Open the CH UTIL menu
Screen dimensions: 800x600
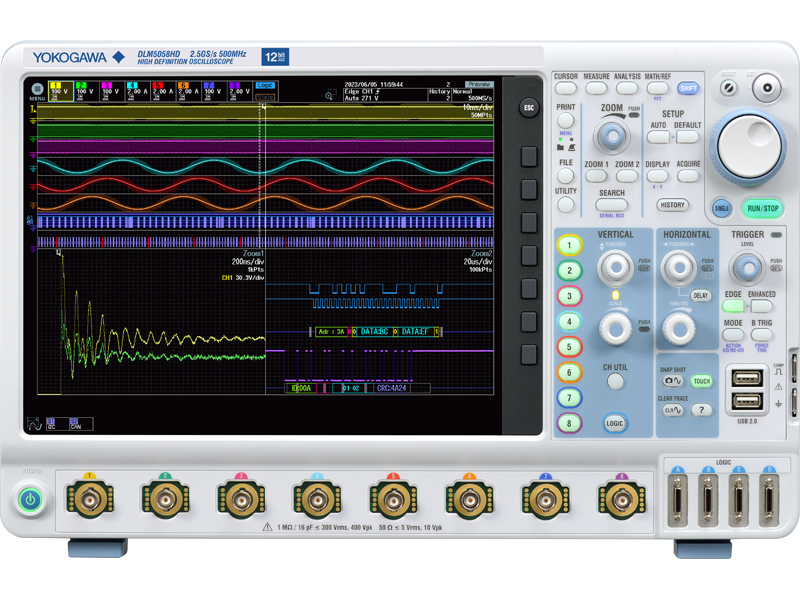(613, 382)
